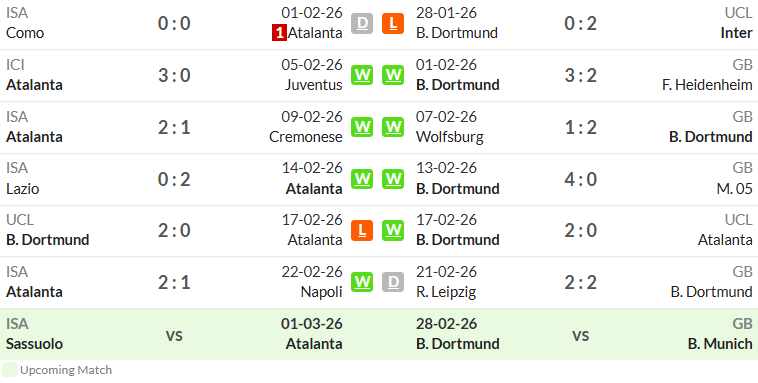The width and height of the screenshot is (758, 383).
Task: Open the 4 : 0 Dortmund vs M. 05 score
Action: coord(581,179)
